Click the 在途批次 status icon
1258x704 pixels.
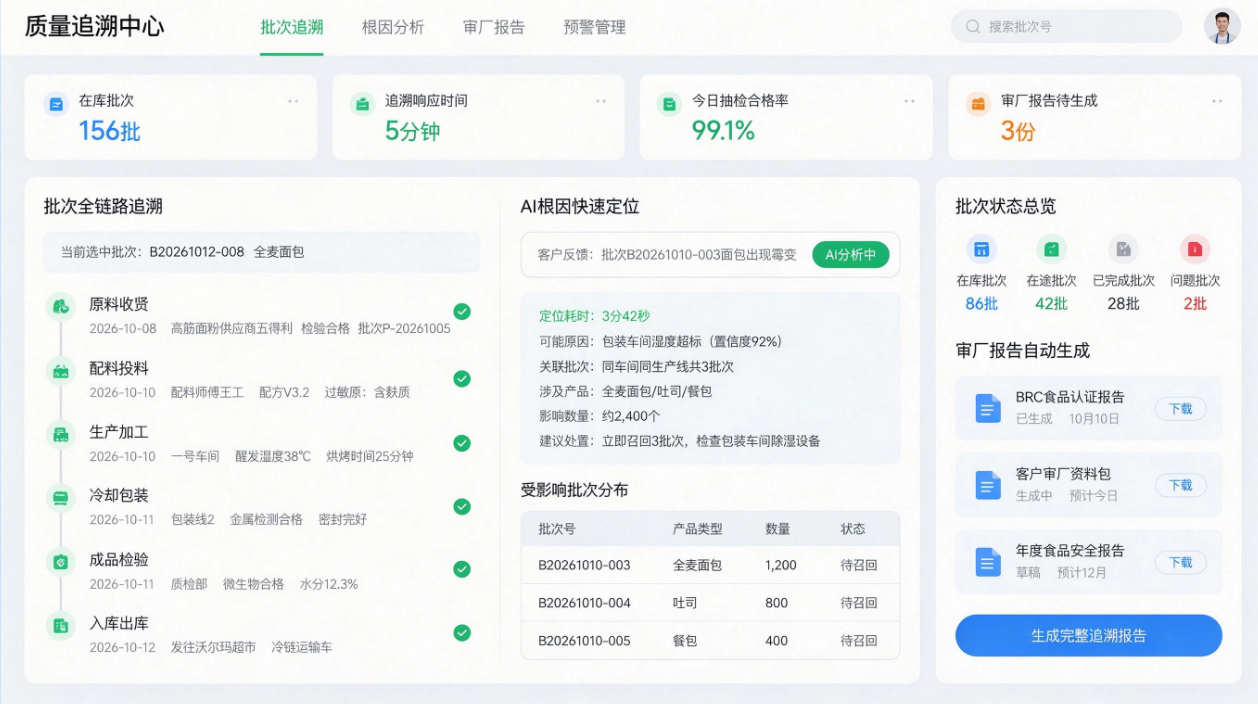pyautogui.click(x=1052, y=250)
